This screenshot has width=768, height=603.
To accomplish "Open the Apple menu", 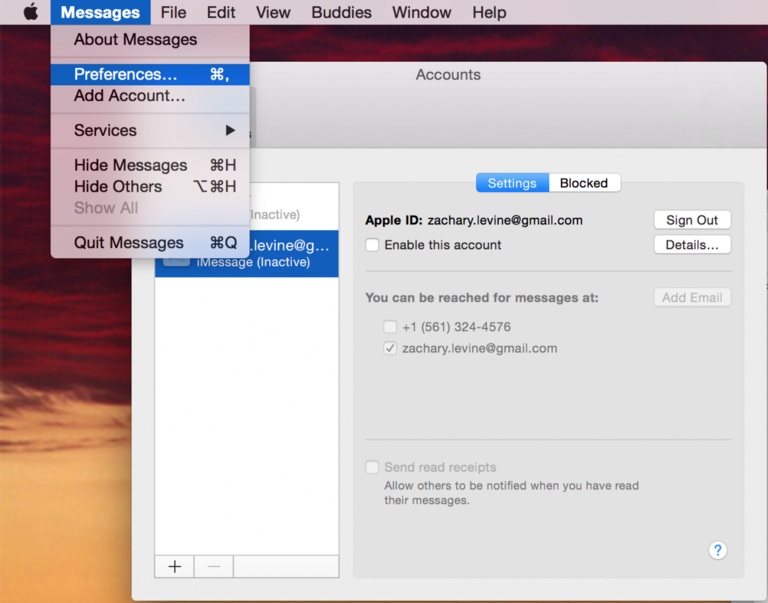I will [30, 12].
